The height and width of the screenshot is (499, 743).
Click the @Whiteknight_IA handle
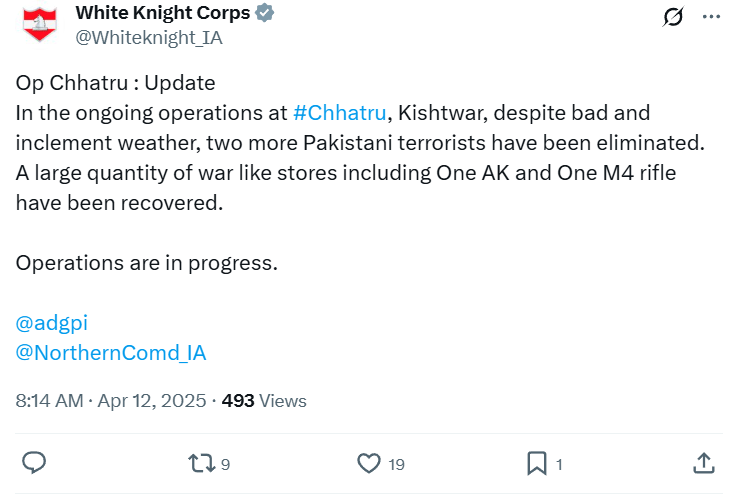point(149,37)
